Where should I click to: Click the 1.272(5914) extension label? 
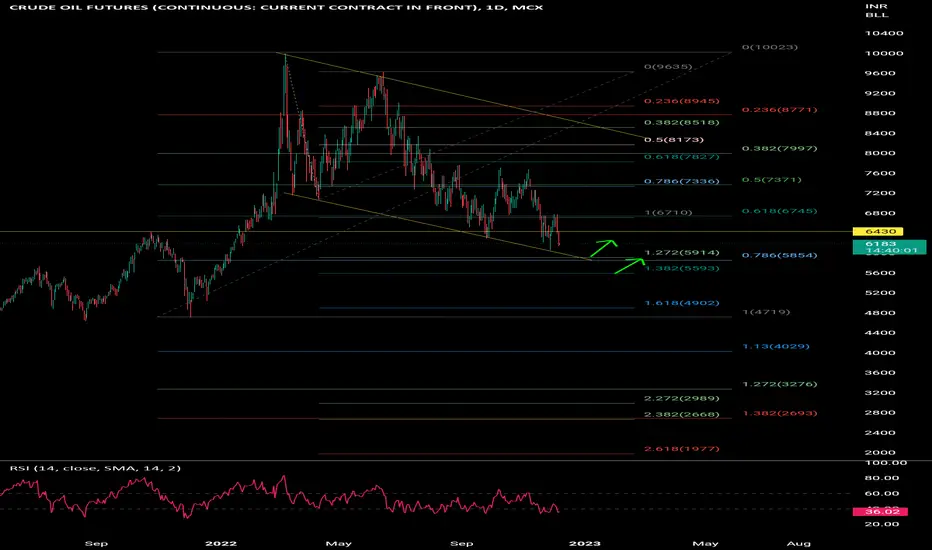click(682, 253)
